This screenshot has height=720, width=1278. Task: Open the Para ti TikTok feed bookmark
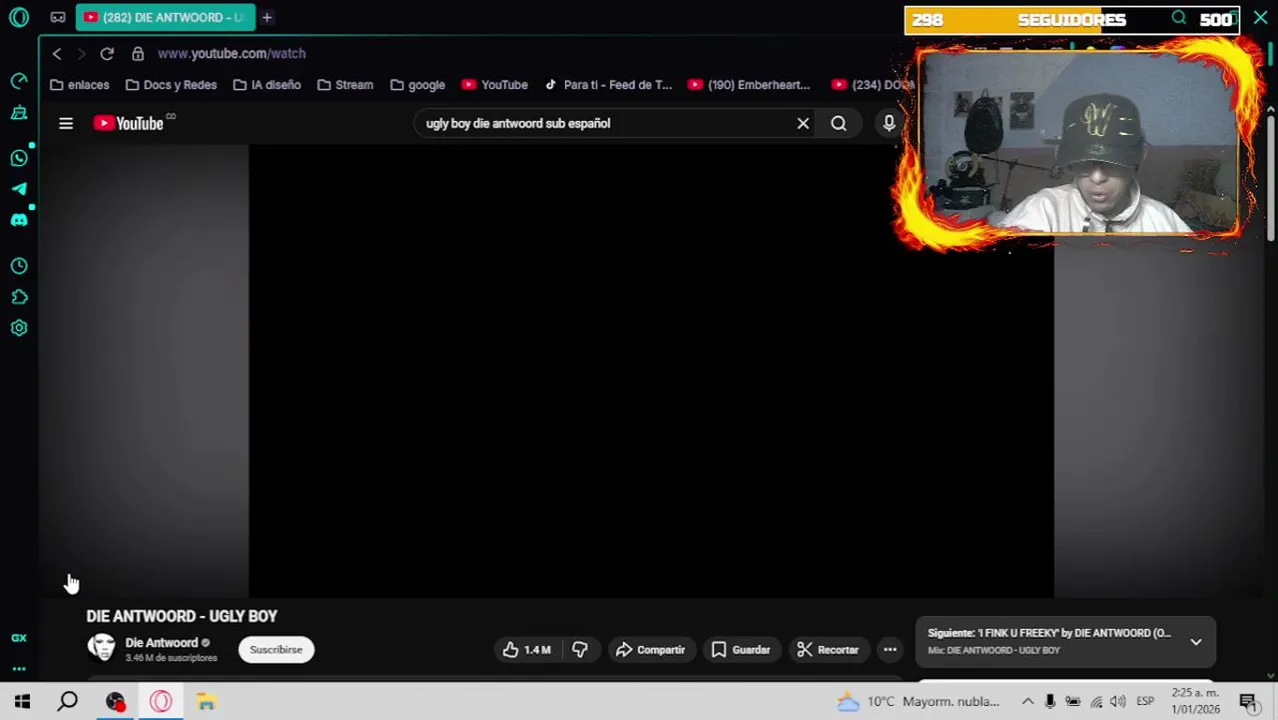[x=608, y=85]
